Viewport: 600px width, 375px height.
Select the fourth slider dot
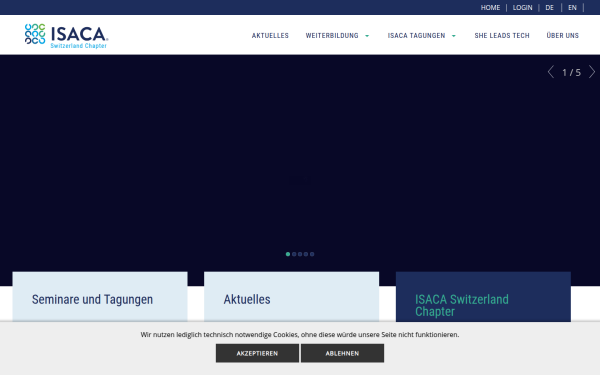[x=306, y=254]
